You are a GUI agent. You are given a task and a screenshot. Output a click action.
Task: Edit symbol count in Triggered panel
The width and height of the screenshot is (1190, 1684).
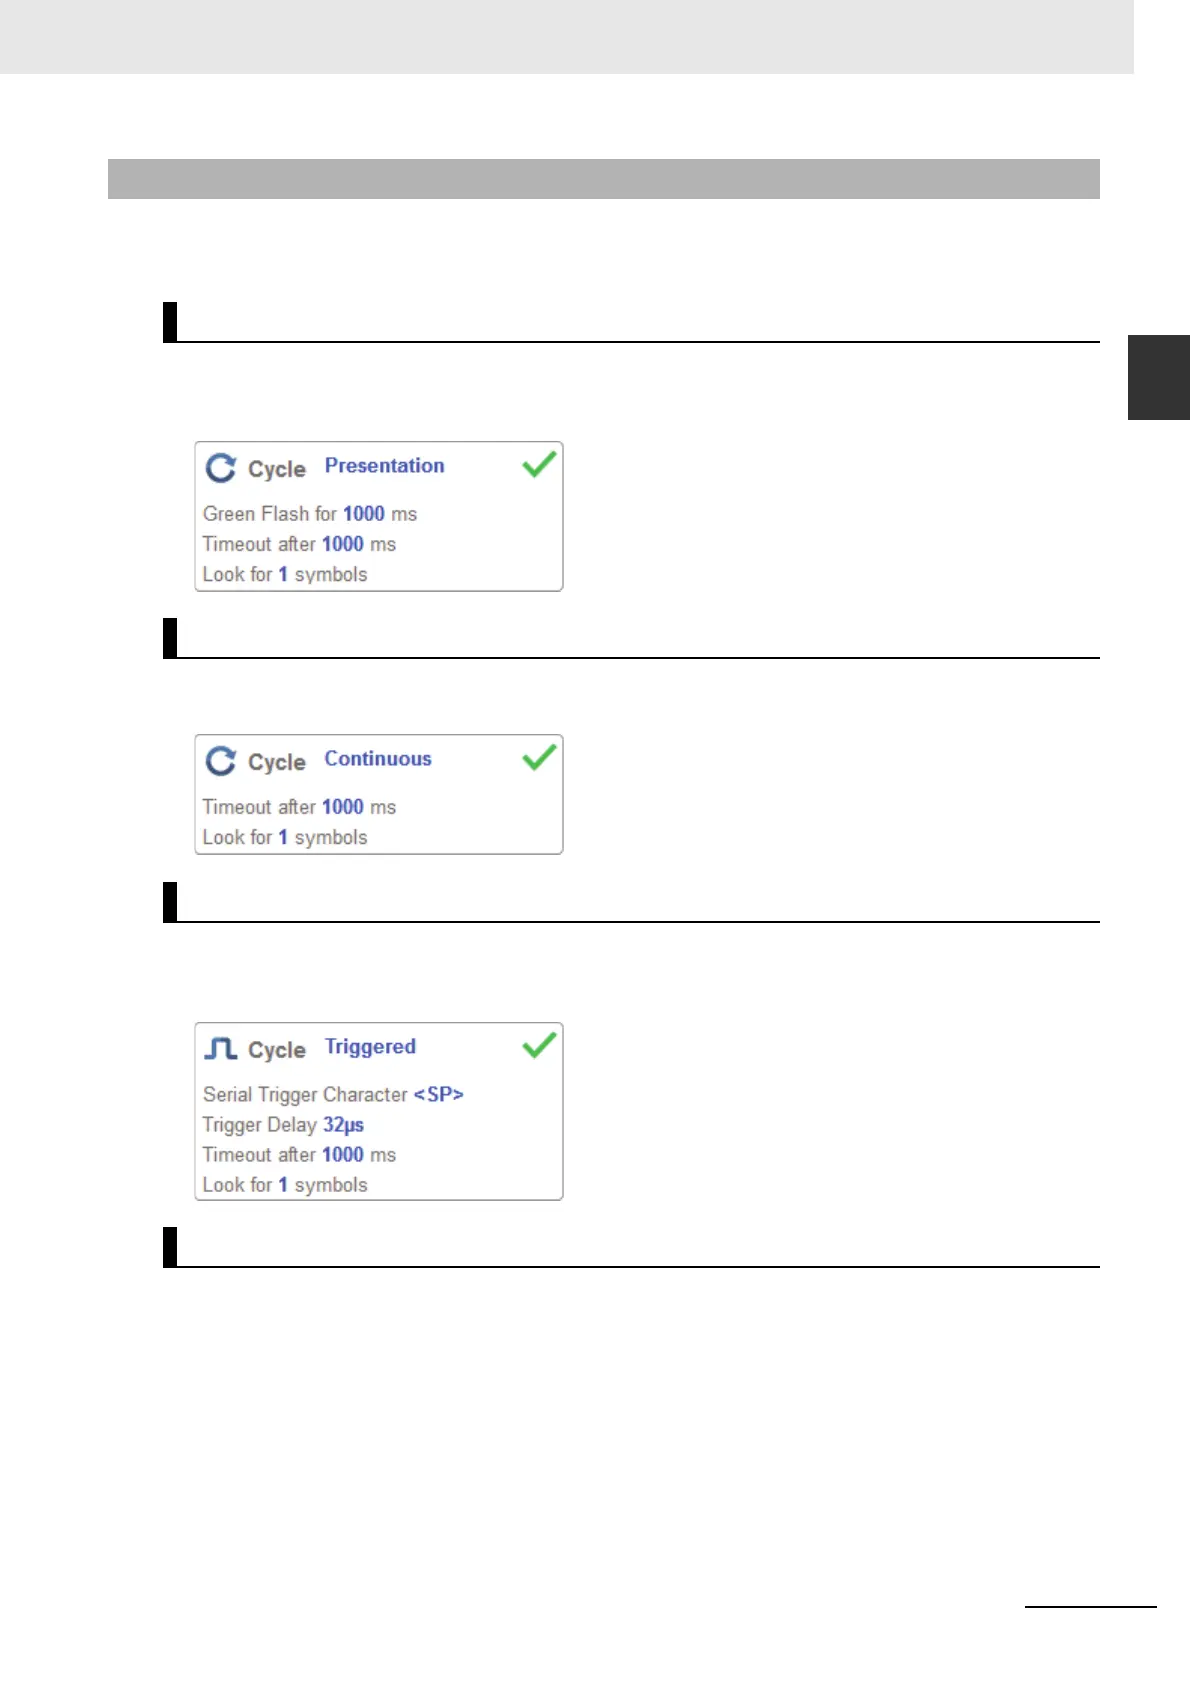283,1185
